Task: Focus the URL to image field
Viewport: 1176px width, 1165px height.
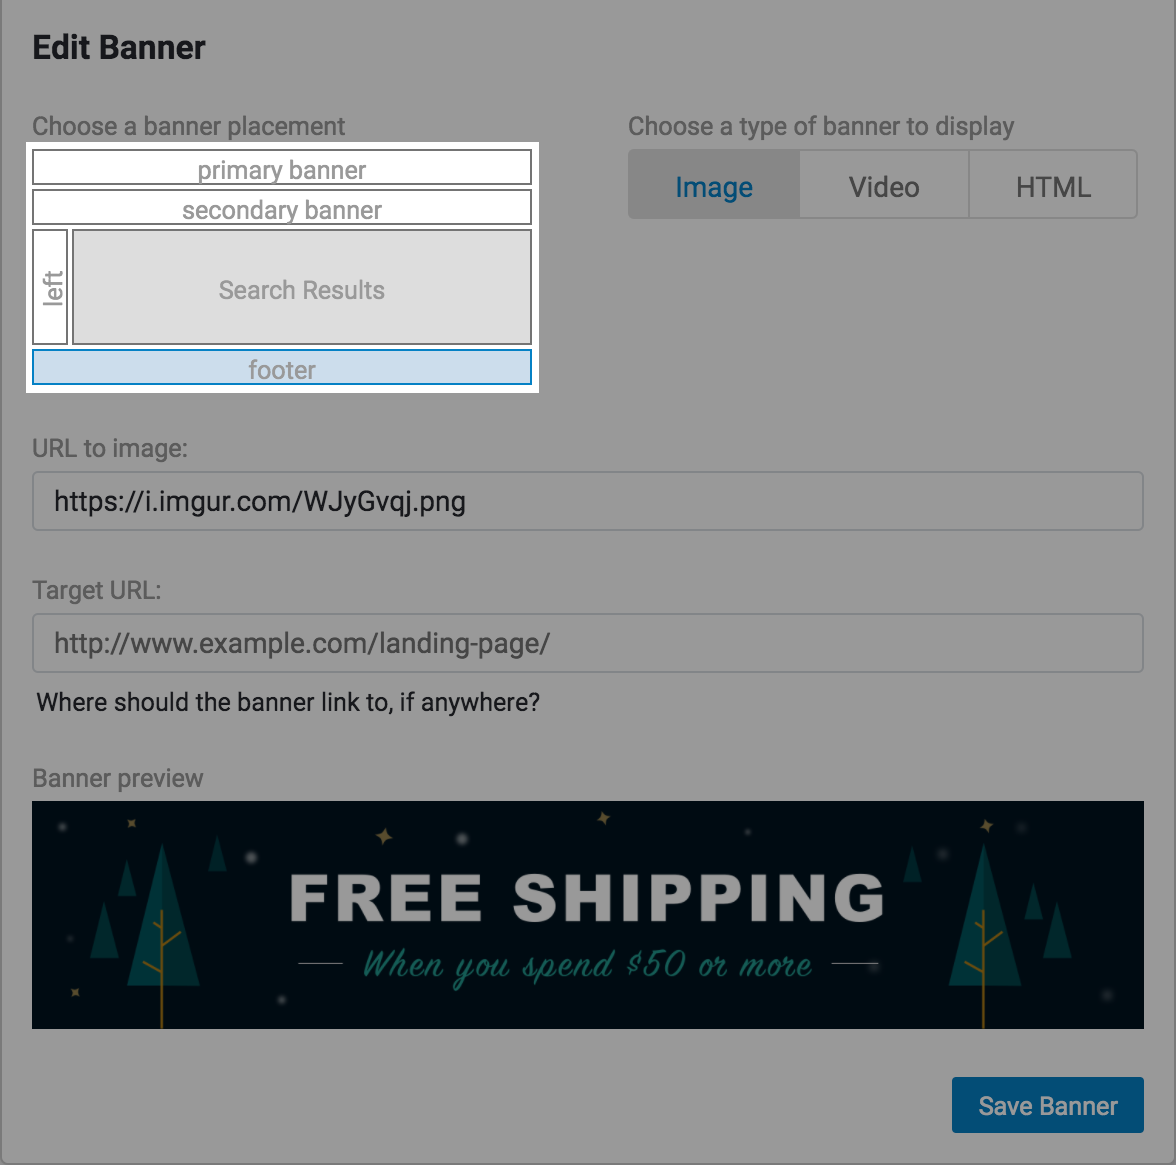Action: 588,501
